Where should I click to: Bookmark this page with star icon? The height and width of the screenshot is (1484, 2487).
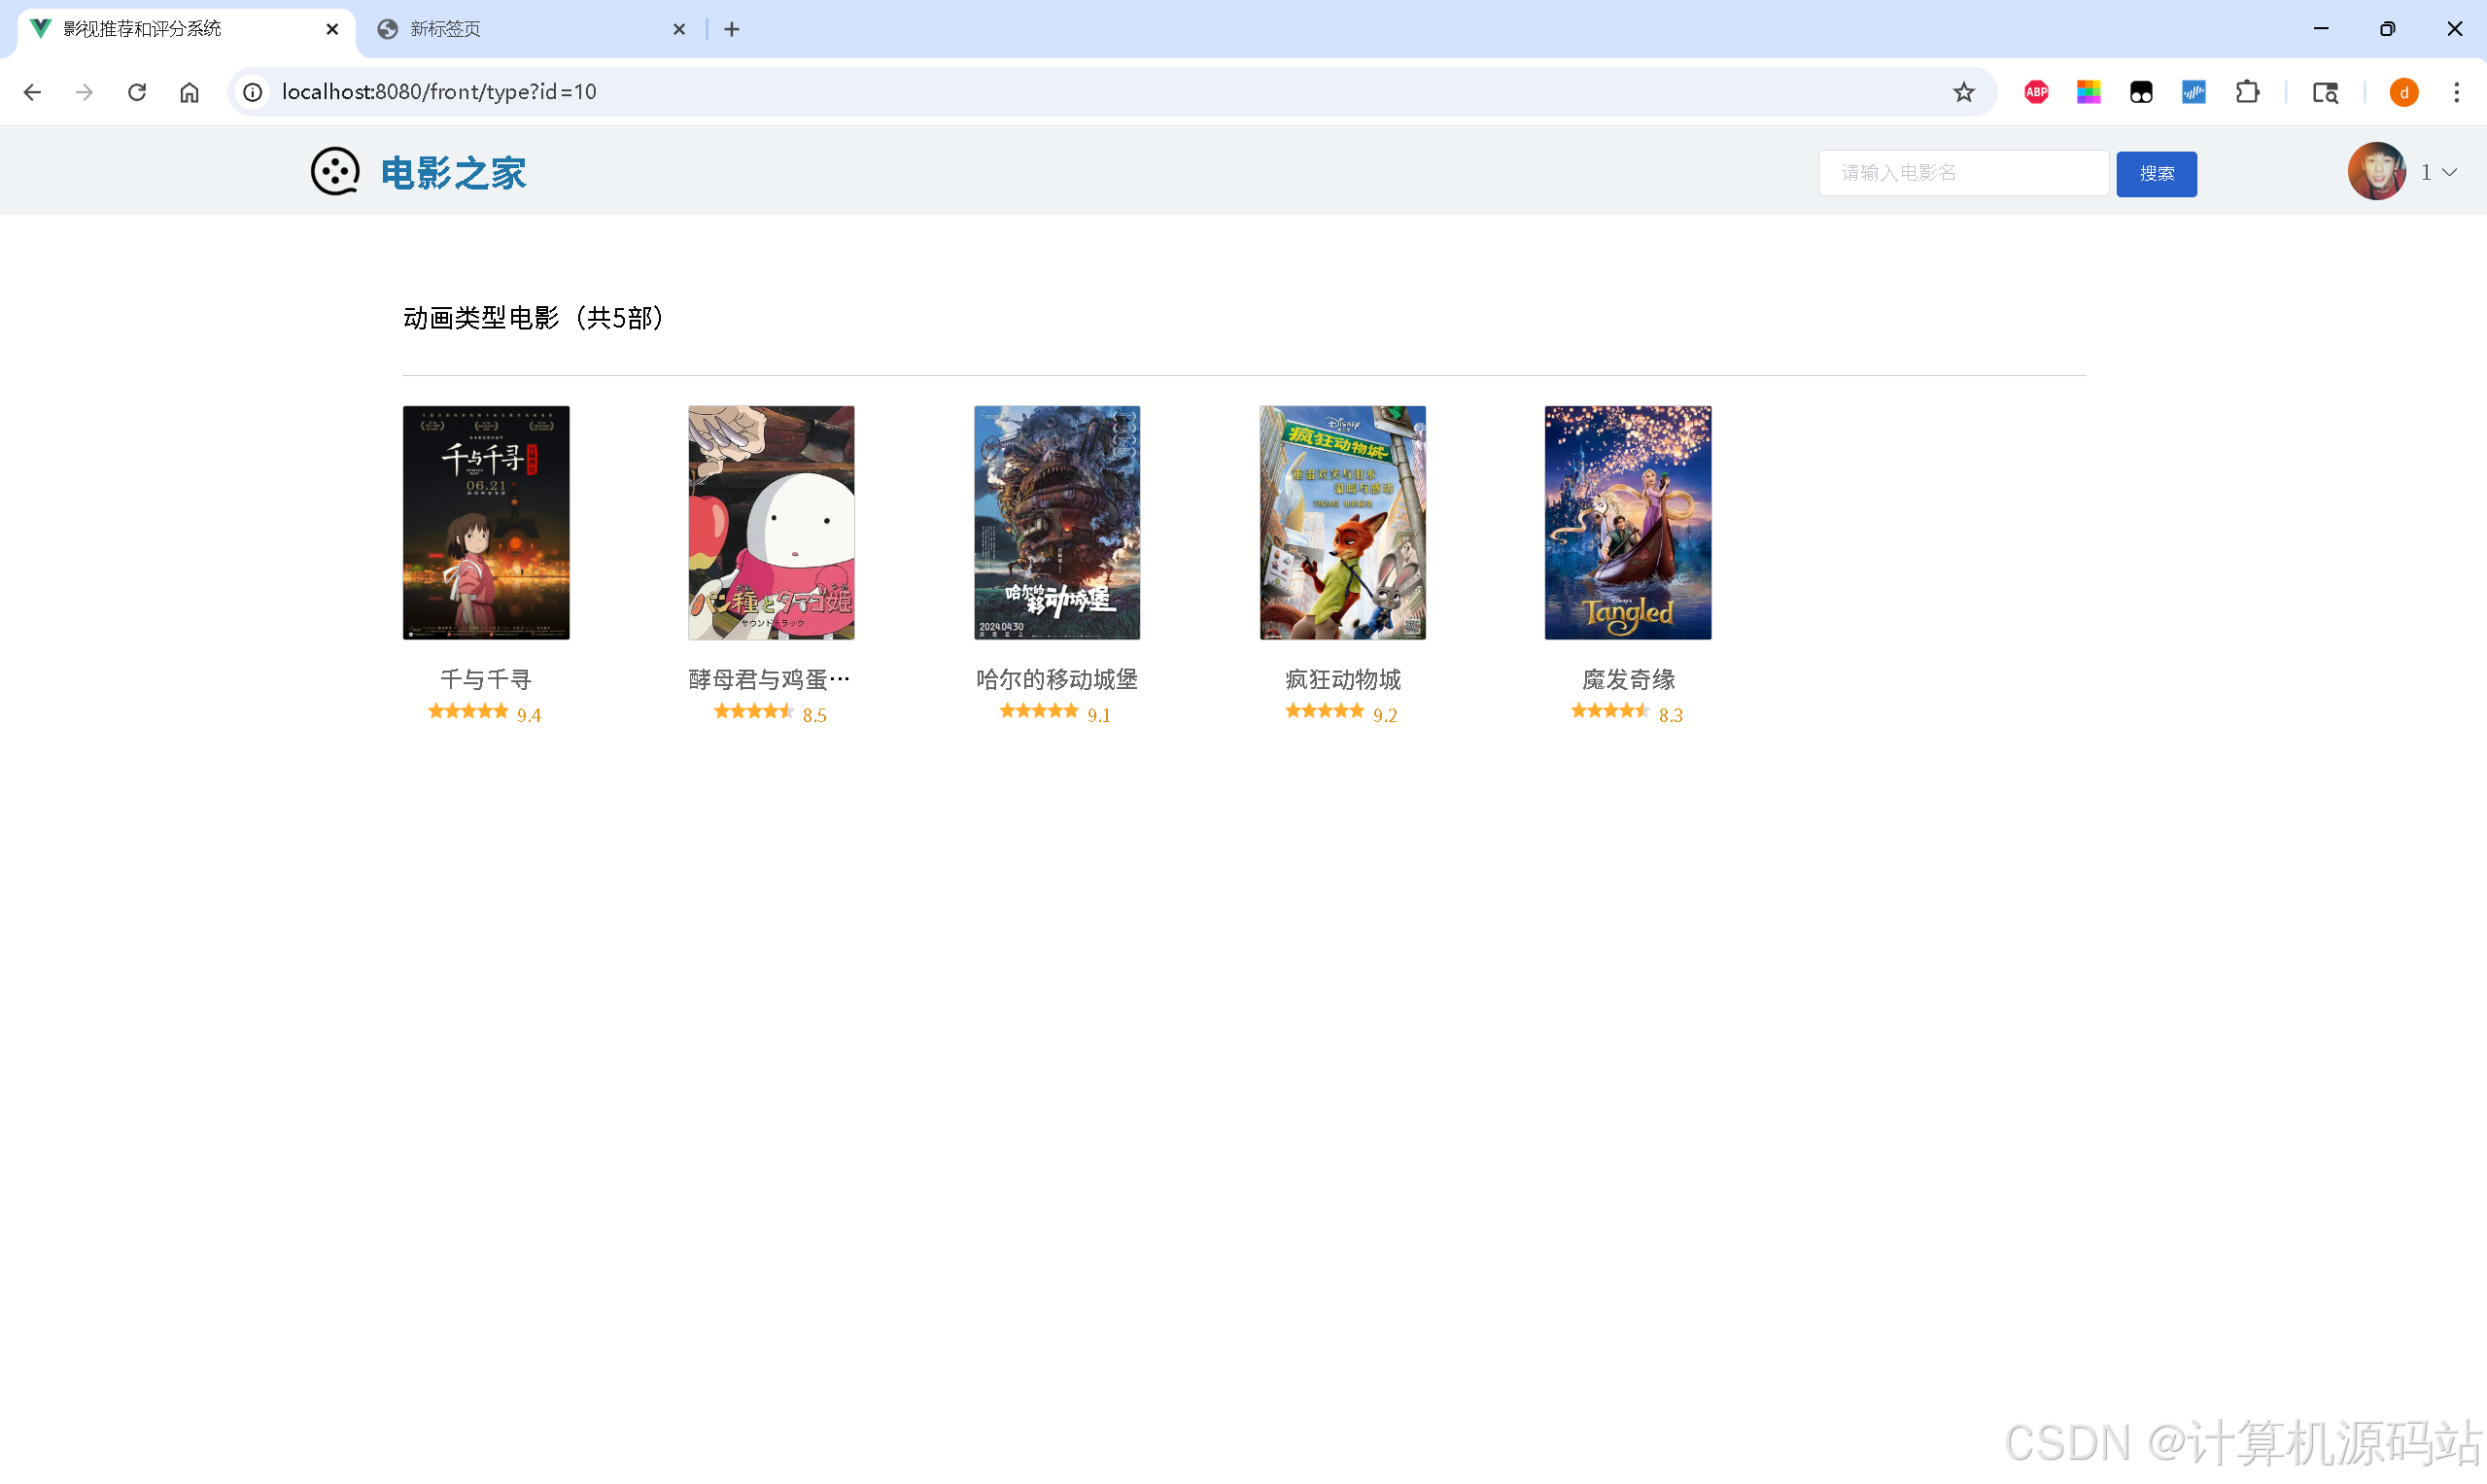[1963, 92]
